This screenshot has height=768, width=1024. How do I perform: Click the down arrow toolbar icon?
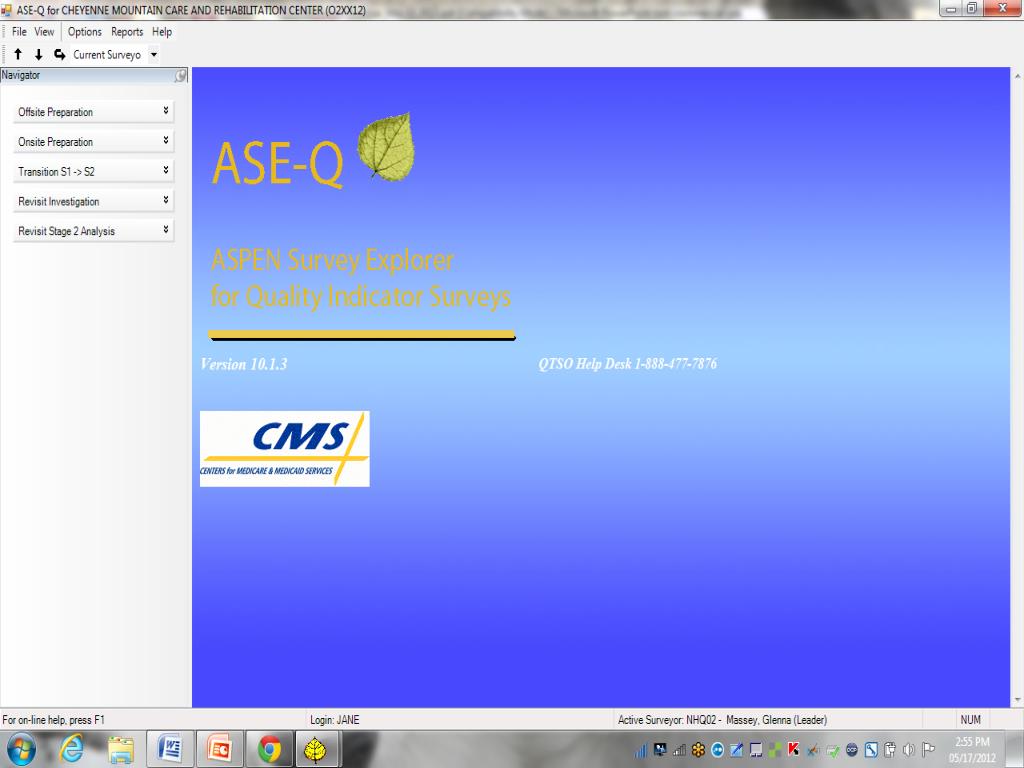(39, 54)
